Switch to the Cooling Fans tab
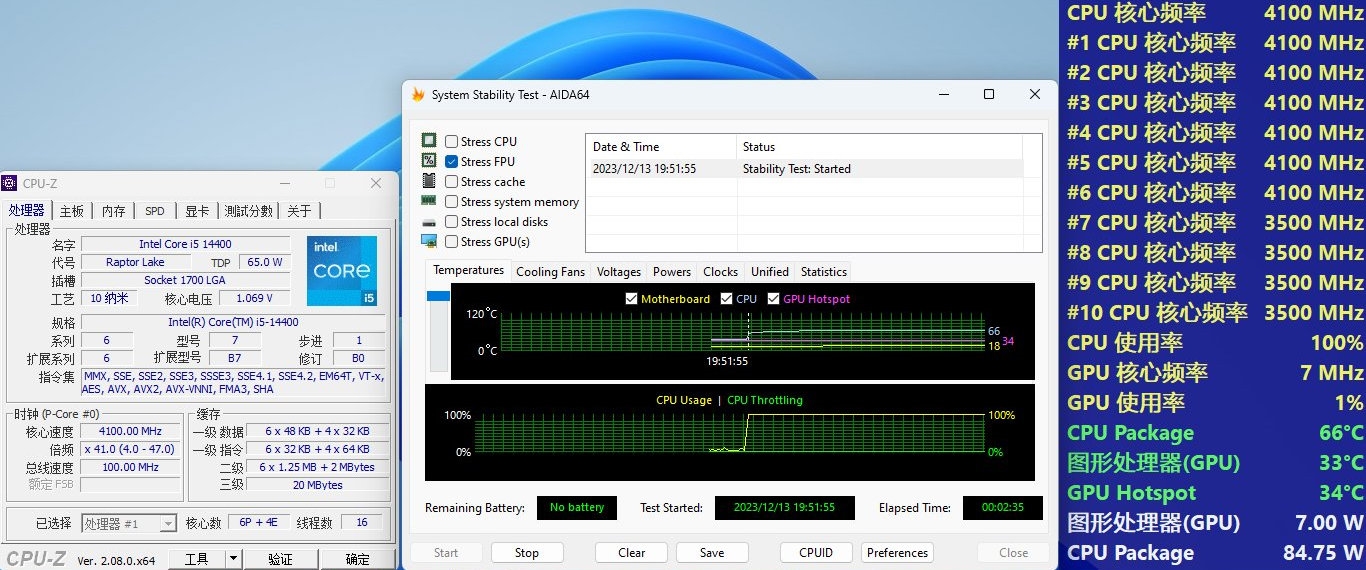Screen dimensions: 1366x570 (550, 272)
